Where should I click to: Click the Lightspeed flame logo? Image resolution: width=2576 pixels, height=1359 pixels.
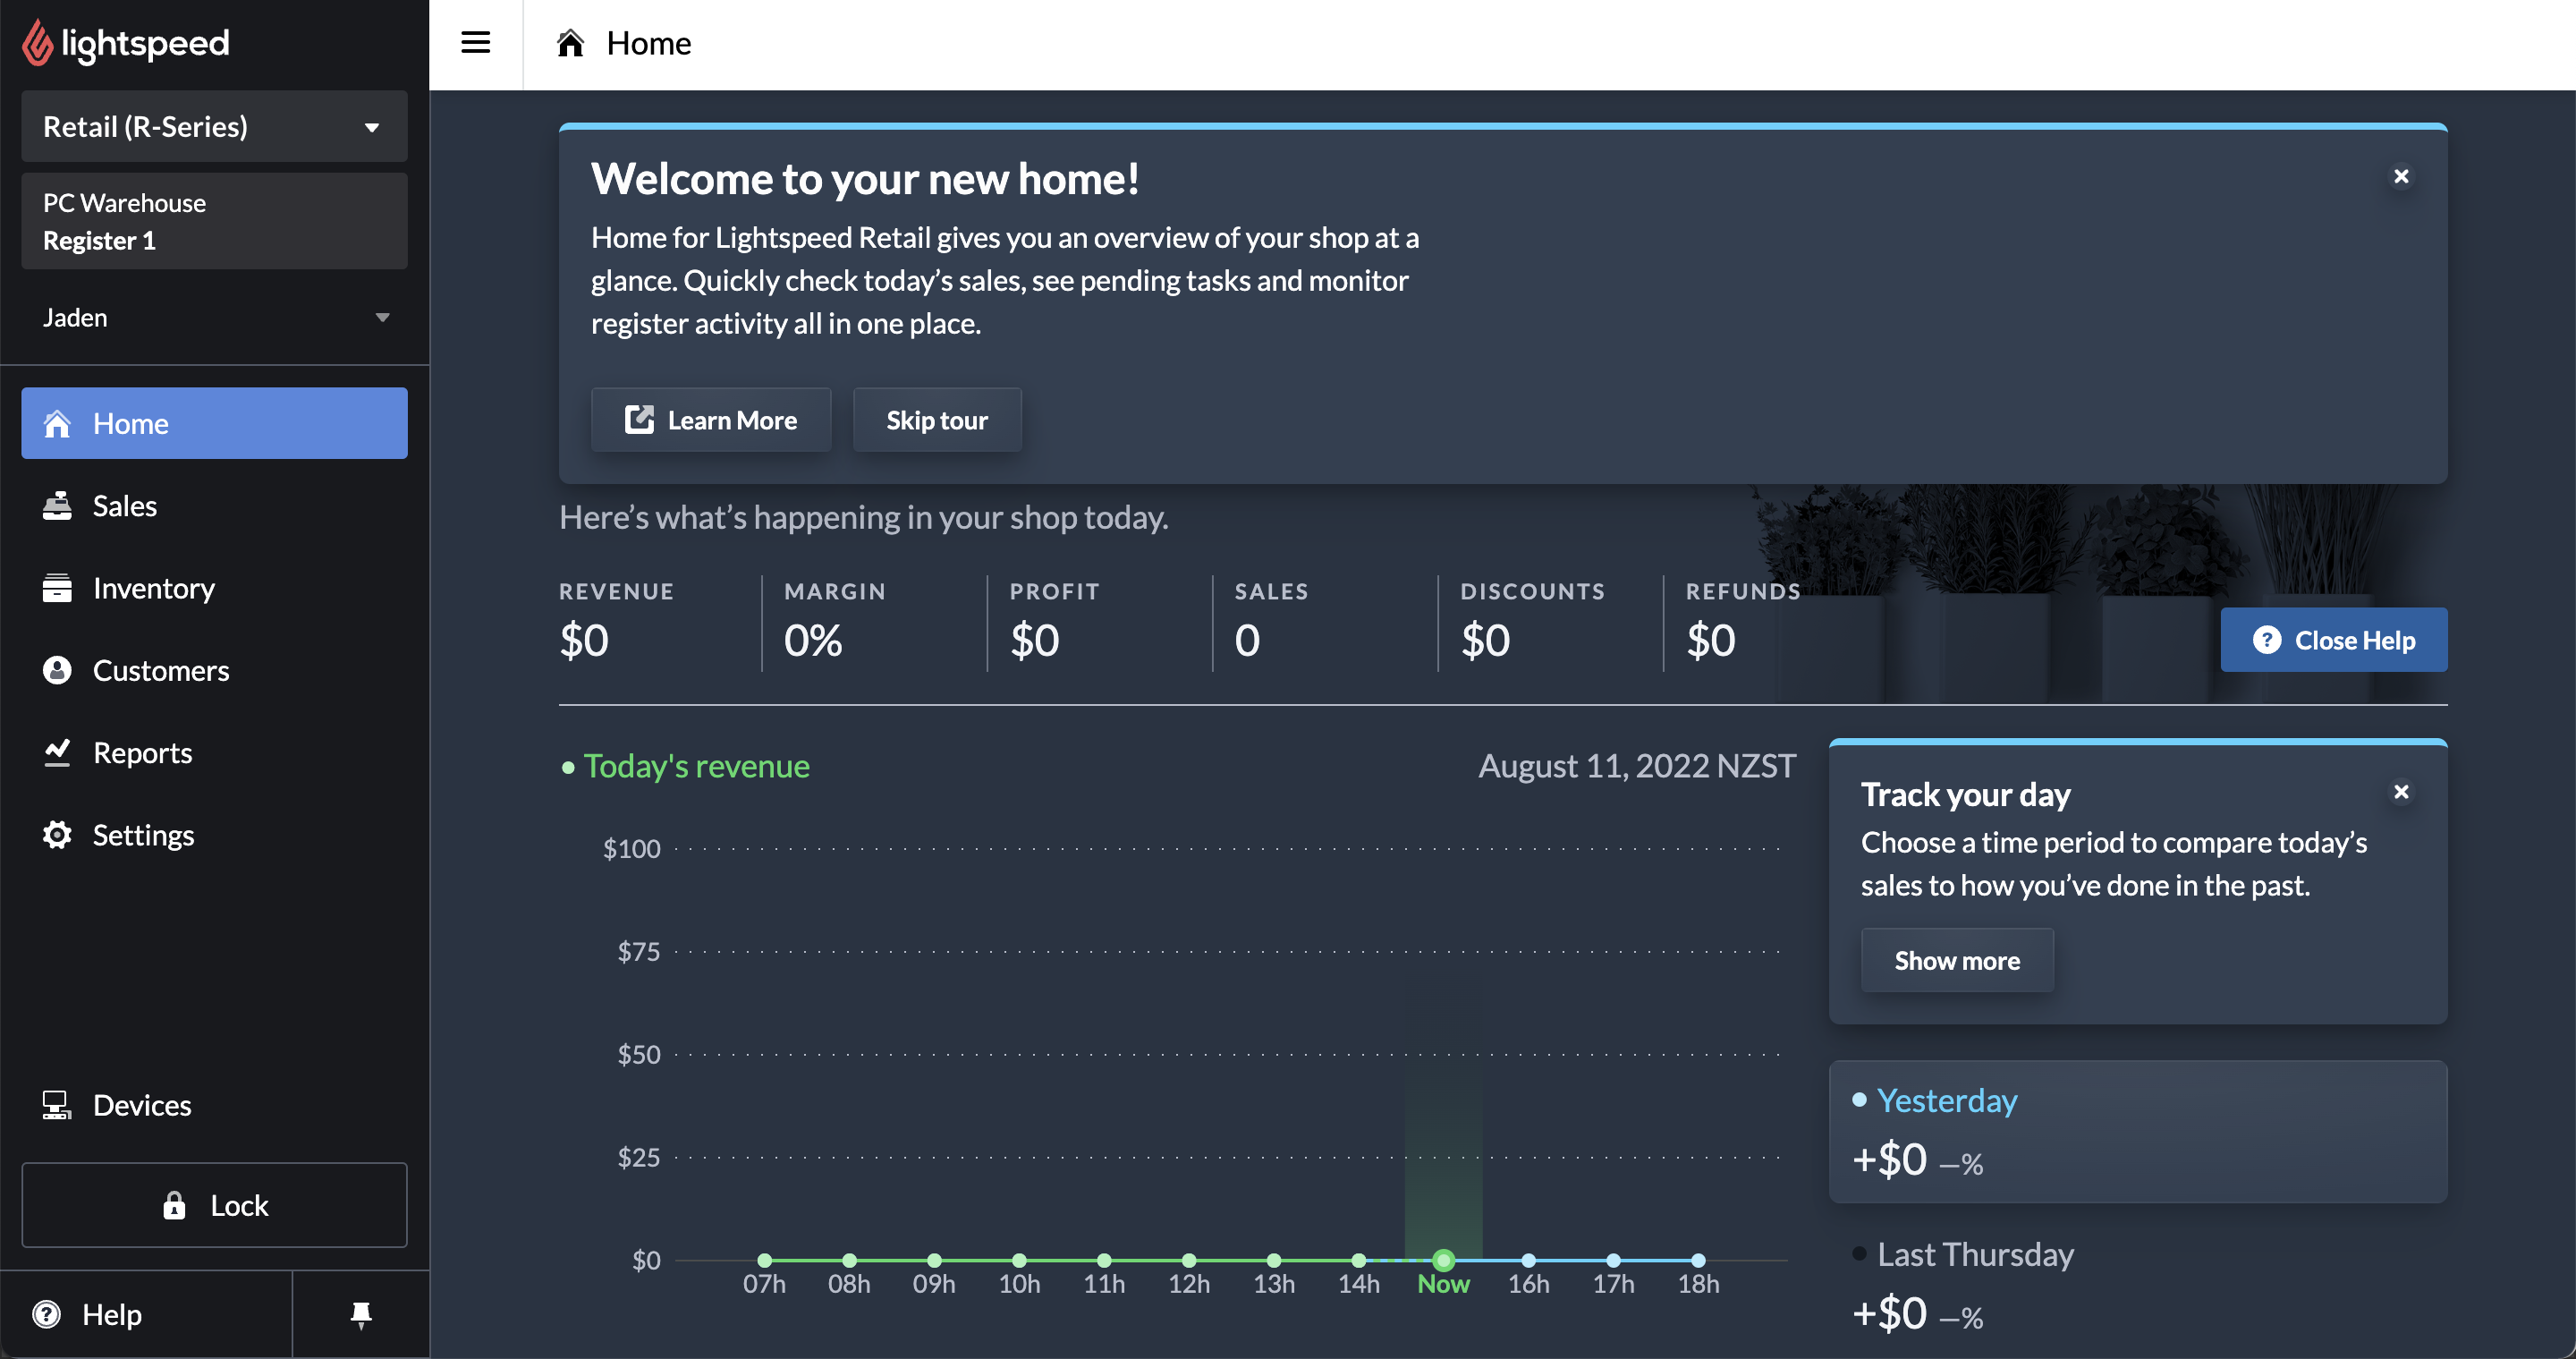[x=38, y=43]
